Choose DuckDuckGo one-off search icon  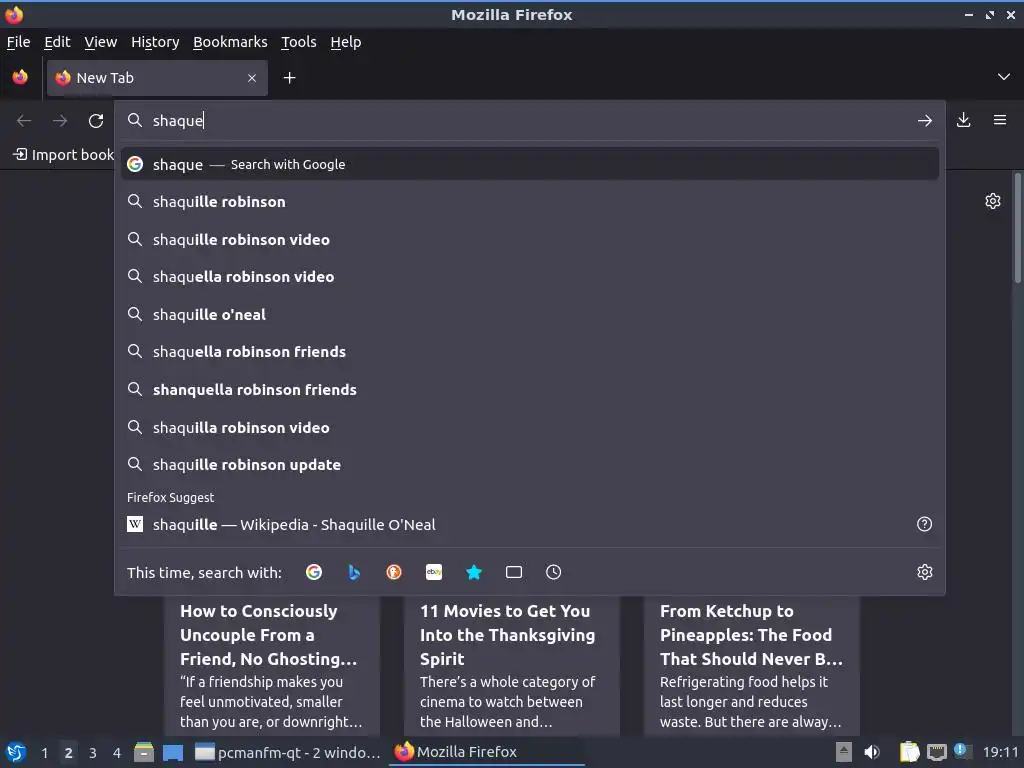coord(394,572)
